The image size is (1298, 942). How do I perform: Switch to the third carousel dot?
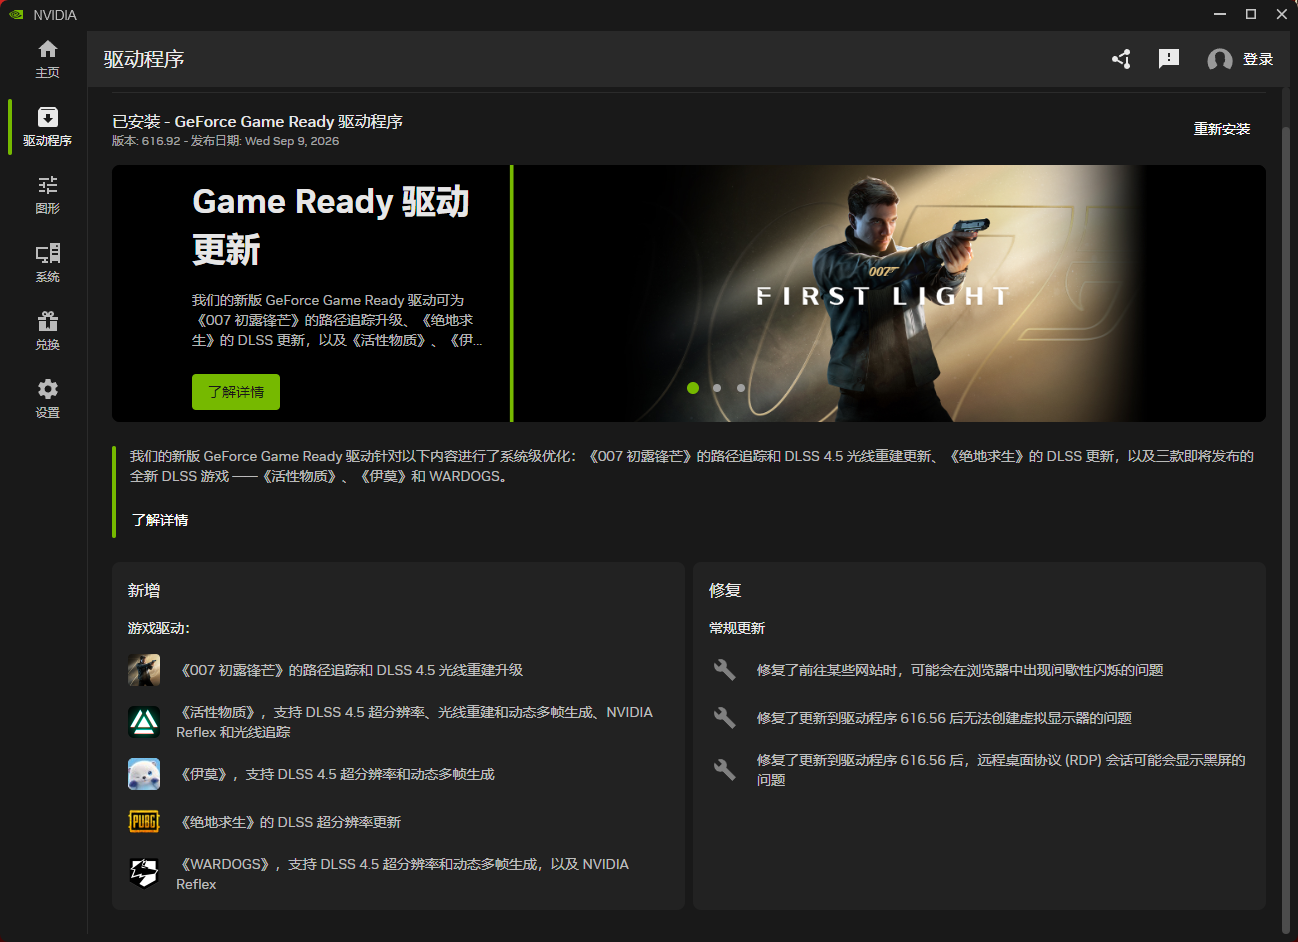tap(741, 388)
